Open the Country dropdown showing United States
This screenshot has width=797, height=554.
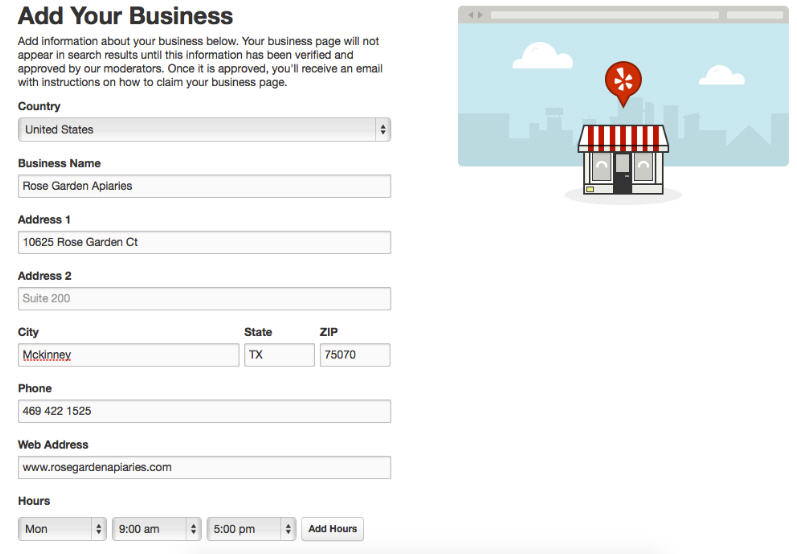click(x=204, y=130)
